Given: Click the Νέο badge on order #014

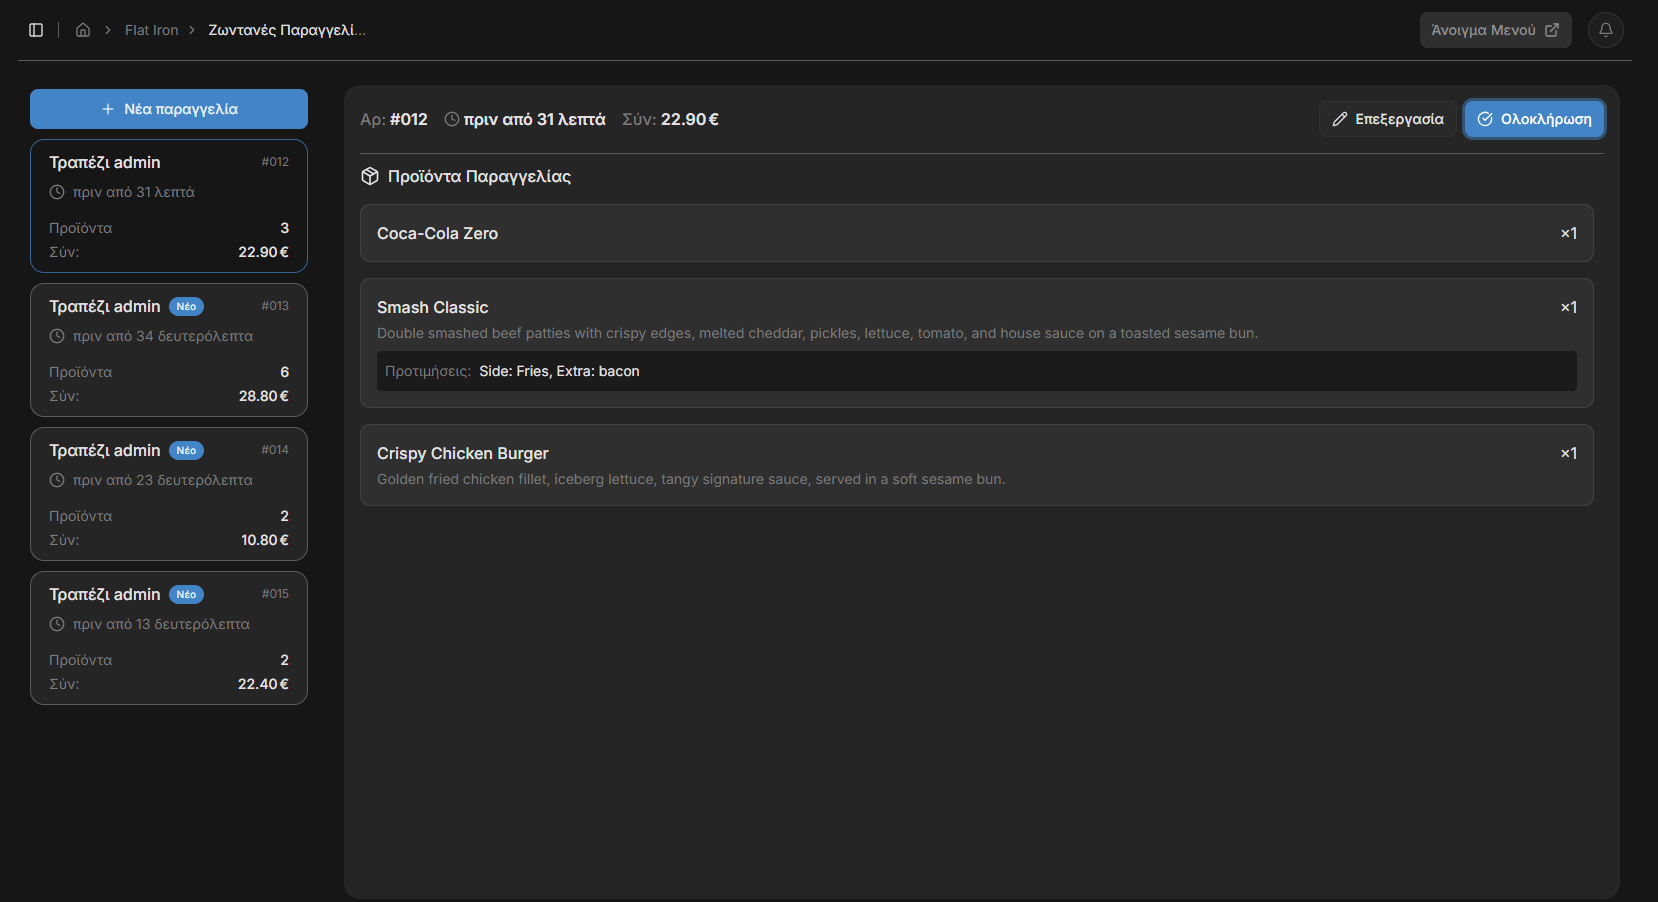Looking at the screenshot, I should [x=186, y=451].
